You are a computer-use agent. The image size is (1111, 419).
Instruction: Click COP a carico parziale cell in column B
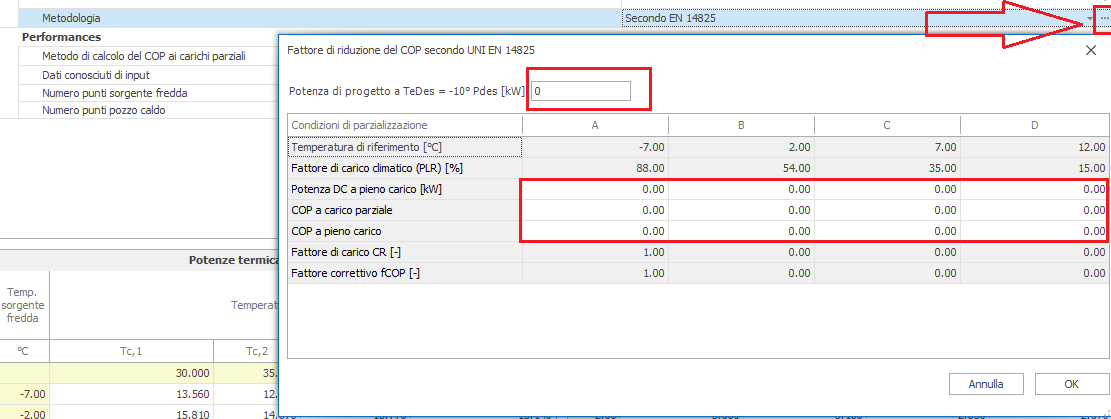pyautogui.click(x=741, y=210)
